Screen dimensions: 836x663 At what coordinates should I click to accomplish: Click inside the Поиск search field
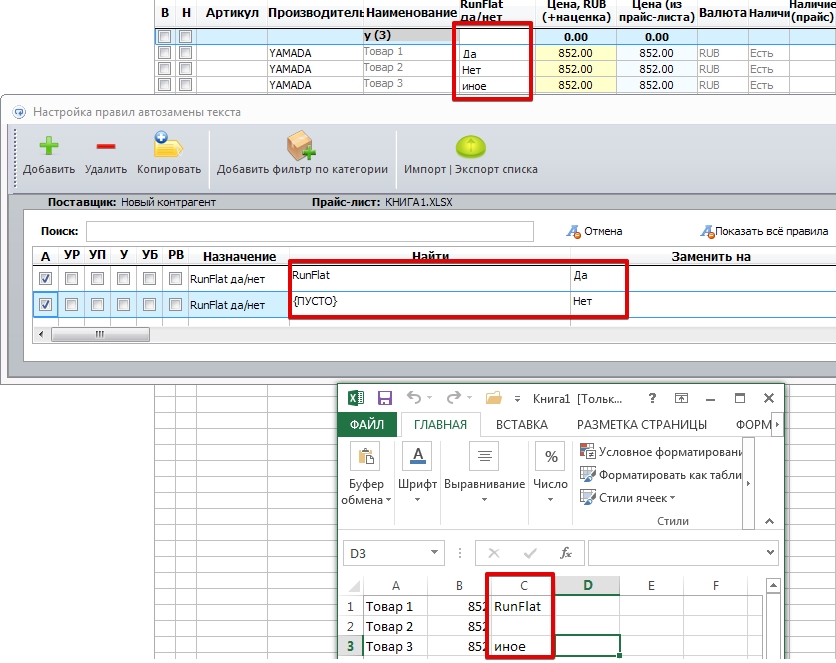tap(310, 231)
